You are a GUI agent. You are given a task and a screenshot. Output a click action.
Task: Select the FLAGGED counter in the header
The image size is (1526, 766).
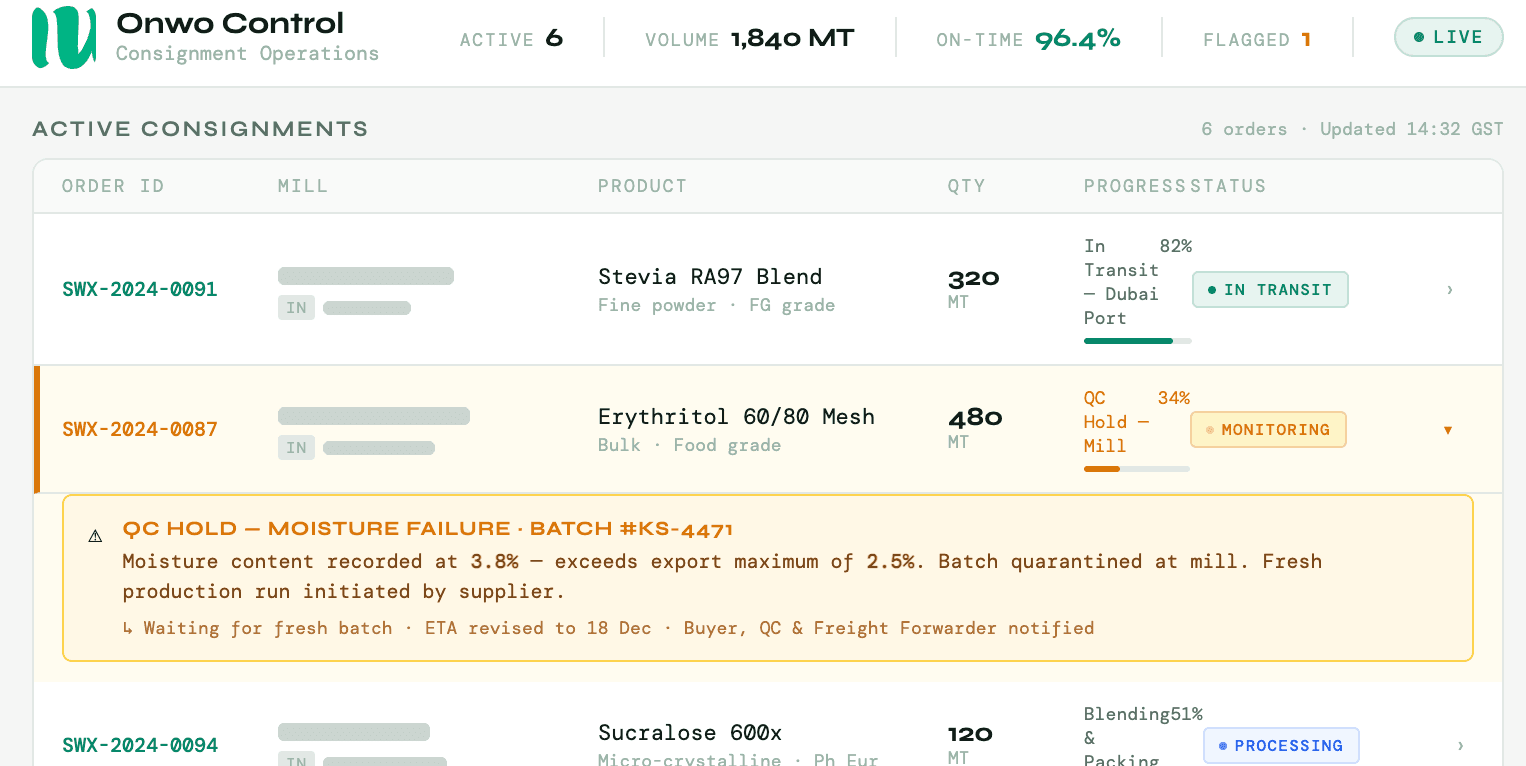1257,39
